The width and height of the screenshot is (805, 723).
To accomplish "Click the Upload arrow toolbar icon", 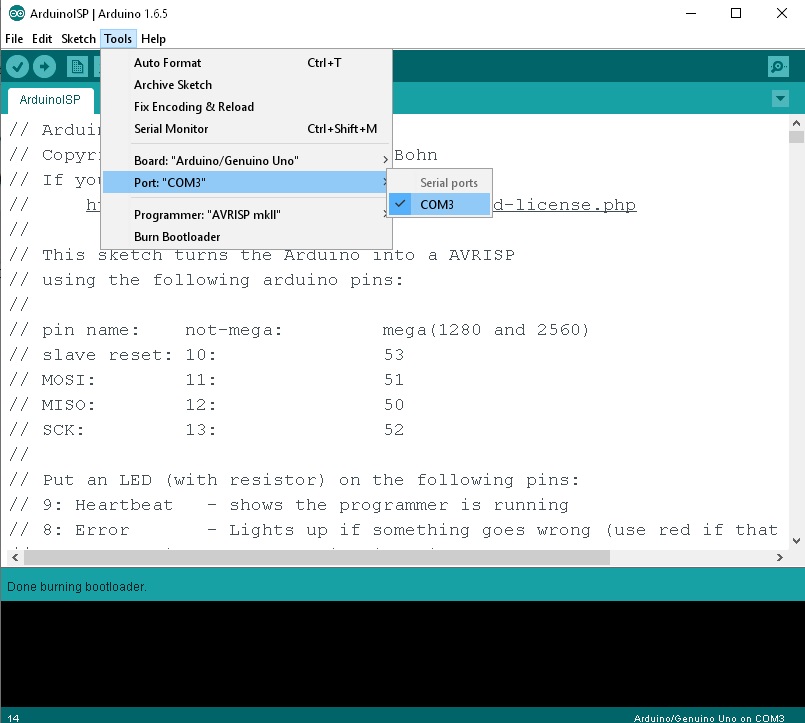I will point(45,67).
